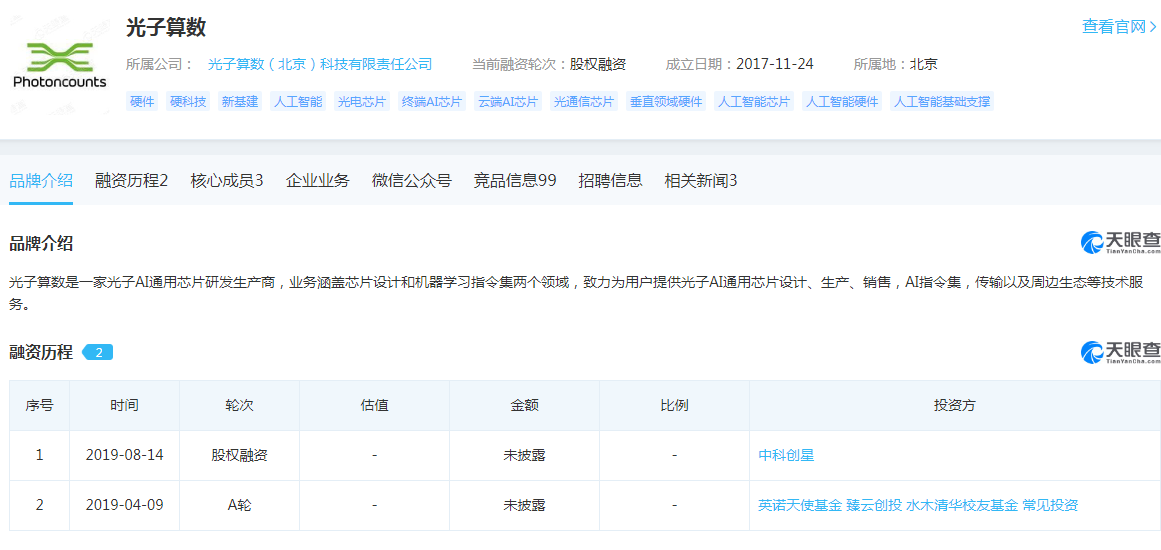
Task: Open investor 水木清华校友基金 link
Action: [963, 506]
